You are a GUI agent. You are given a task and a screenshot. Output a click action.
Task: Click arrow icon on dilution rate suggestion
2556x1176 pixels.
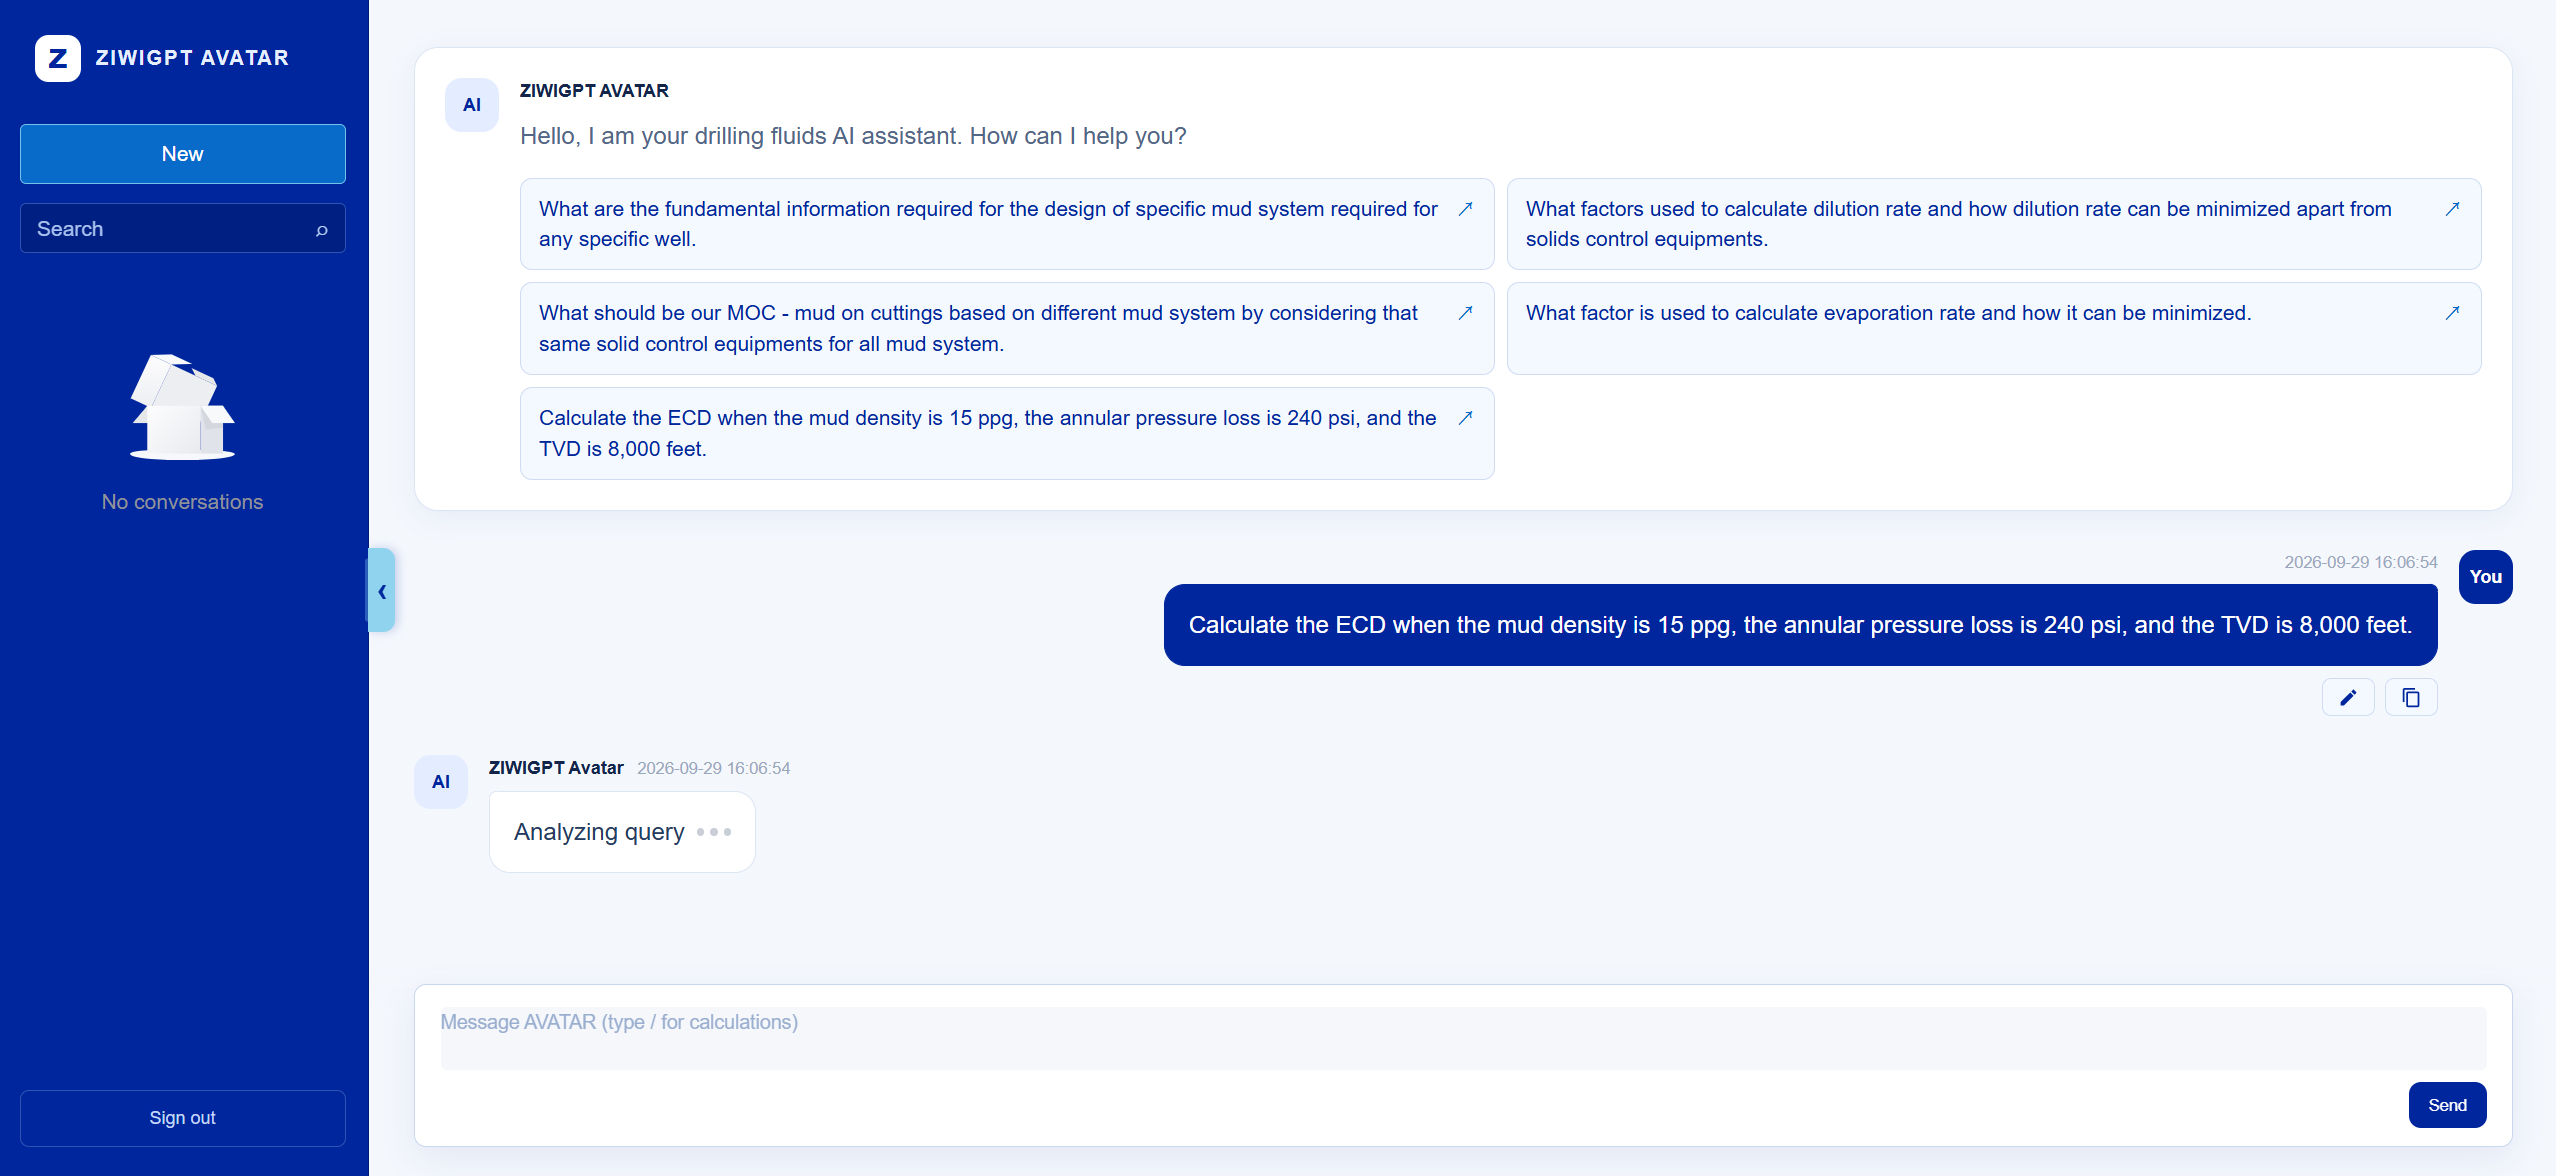coord(2452,209)
